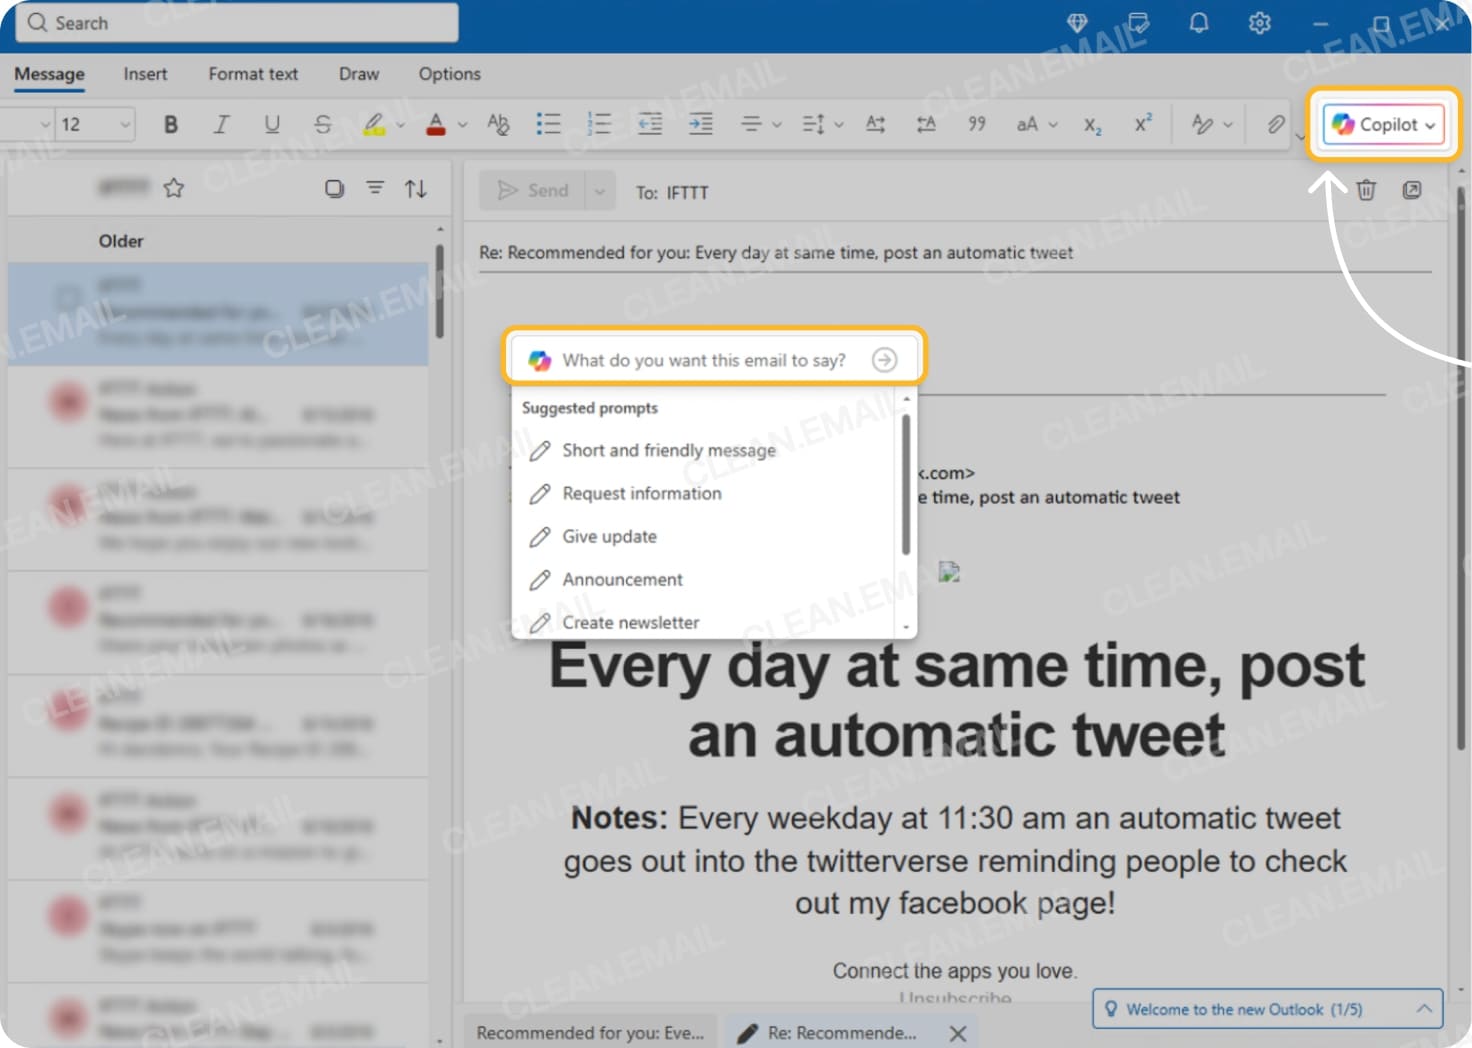The width and height of the screenshot is (1472, 1048).
Task: Switch to the Insert ribbon tab
Action: (145, 74)
